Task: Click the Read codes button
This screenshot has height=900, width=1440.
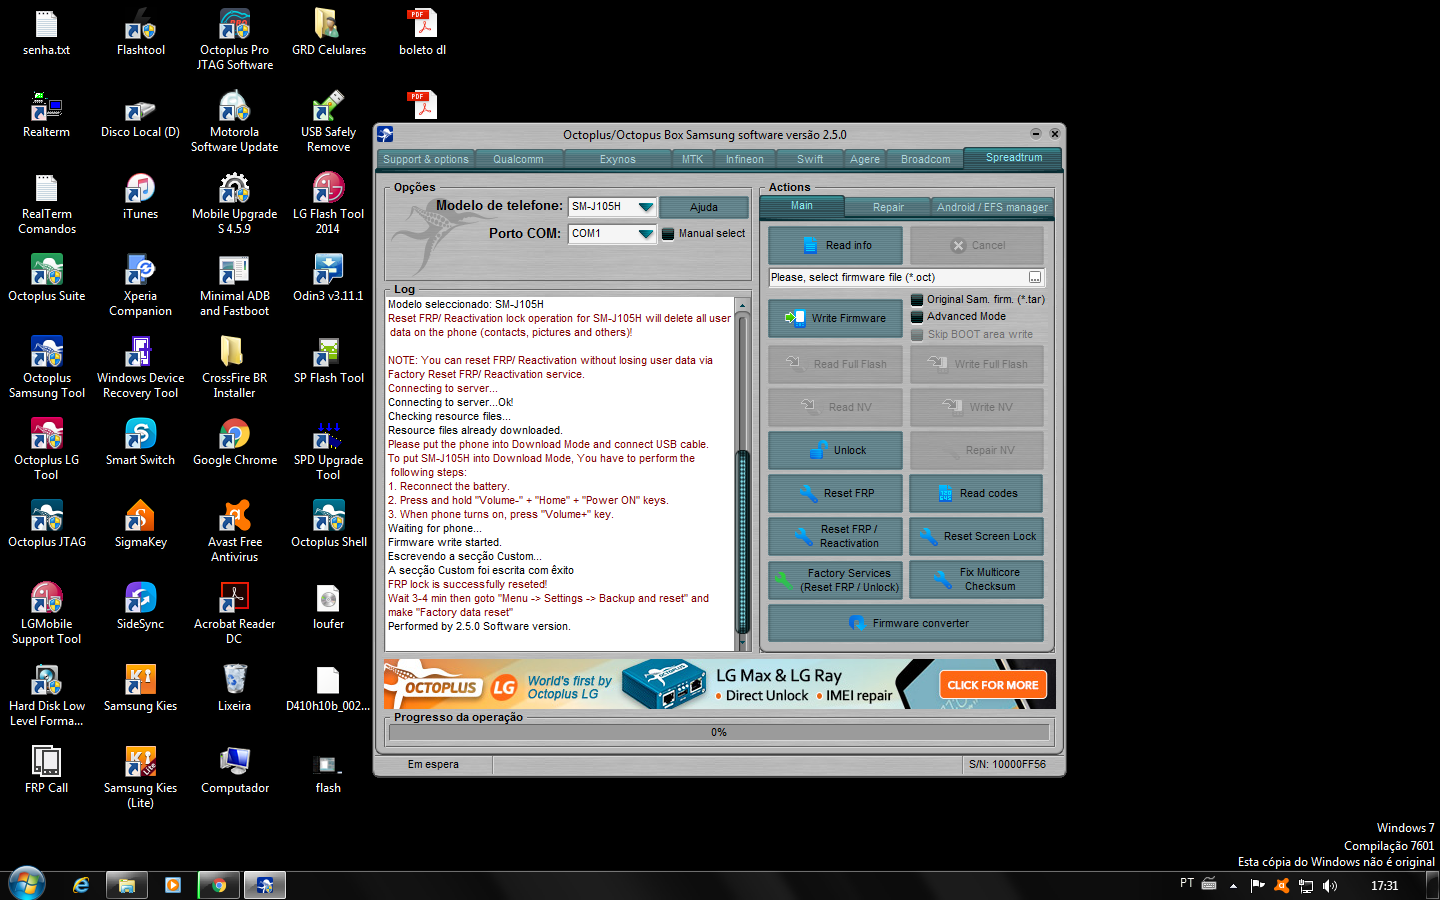Action: [x=976, y=494]
